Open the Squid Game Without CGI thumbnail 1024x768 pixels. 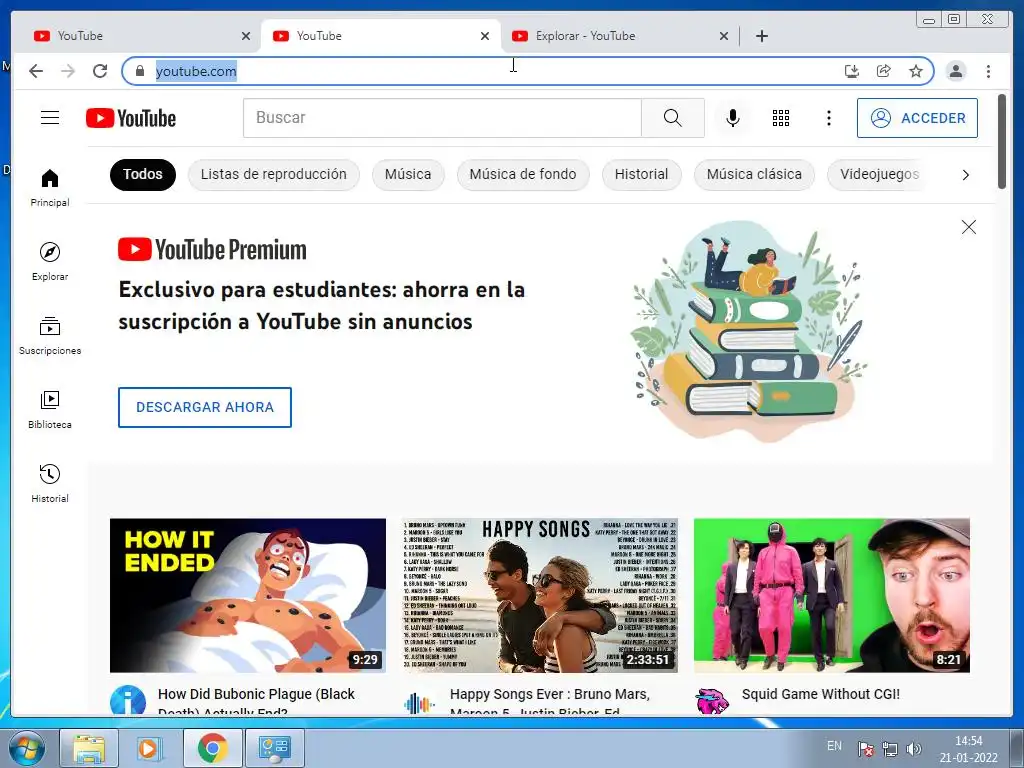831,595
